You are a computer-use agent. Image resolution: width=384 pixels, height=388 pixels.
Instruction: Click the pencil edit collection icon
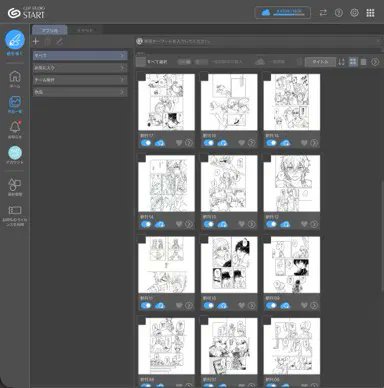[x=59, y=41]
